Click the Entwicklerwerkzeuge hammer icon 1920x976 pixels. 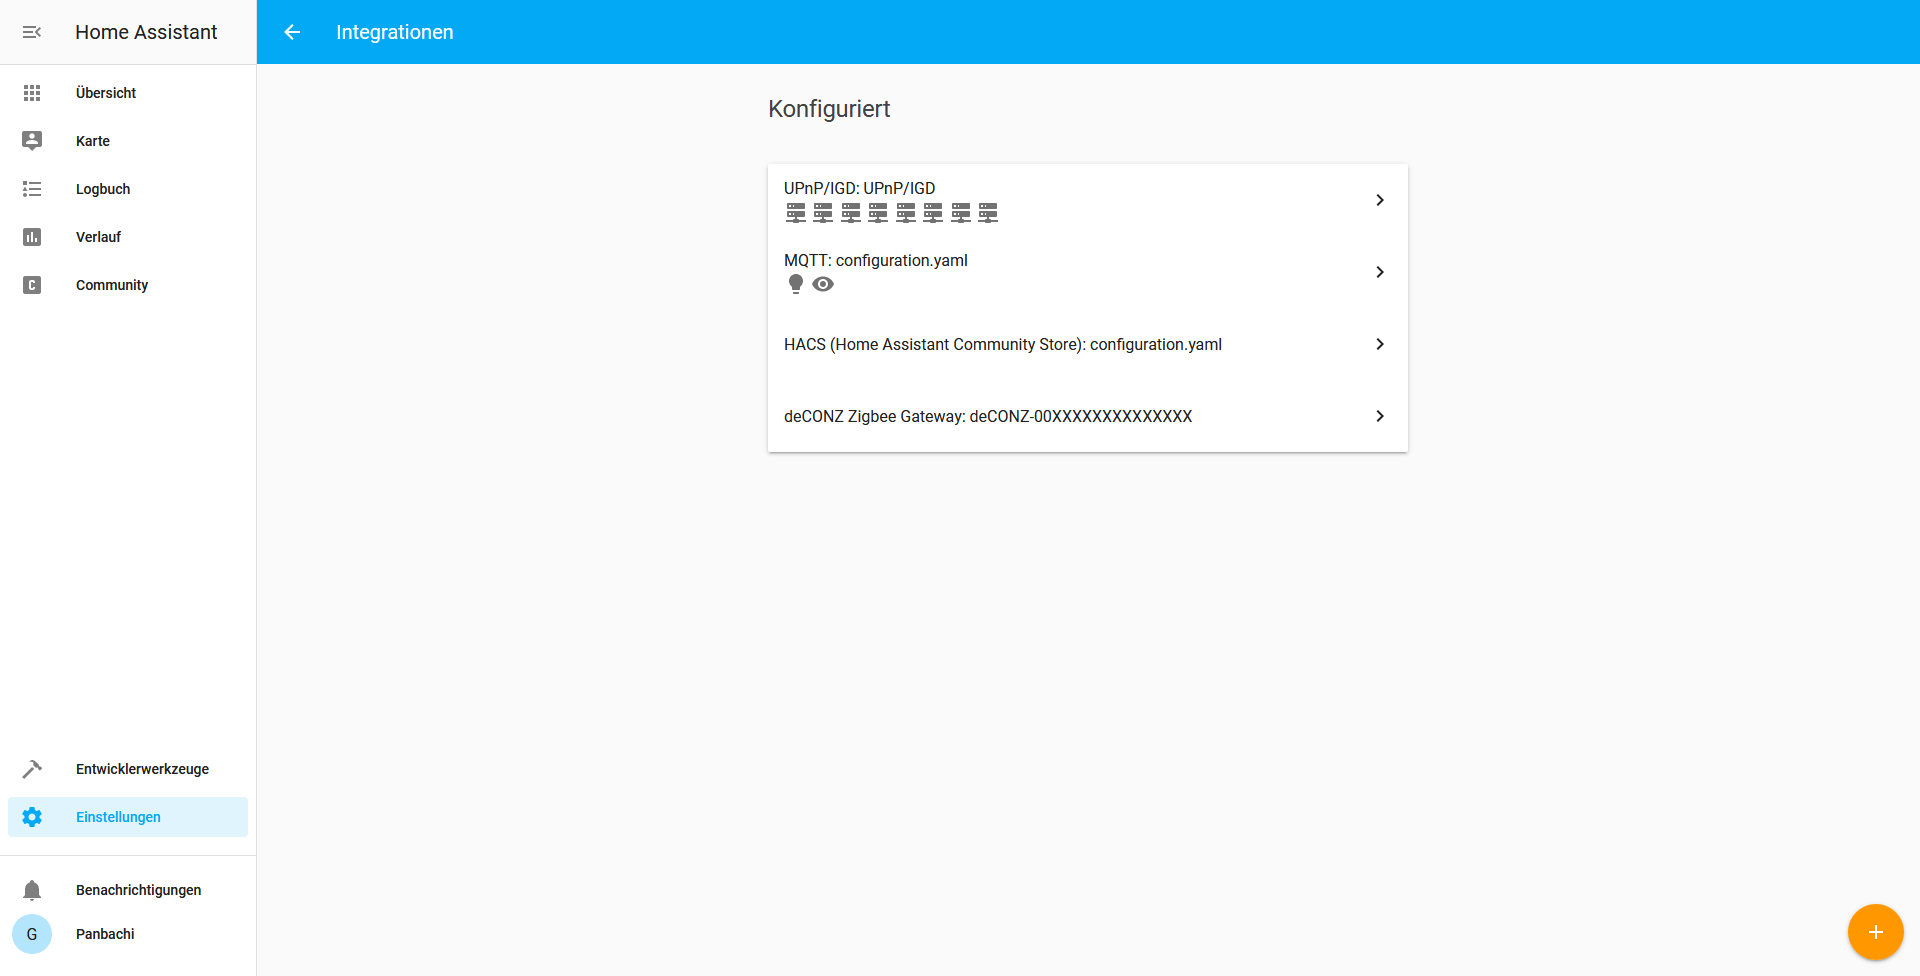[x=32, y=769]
